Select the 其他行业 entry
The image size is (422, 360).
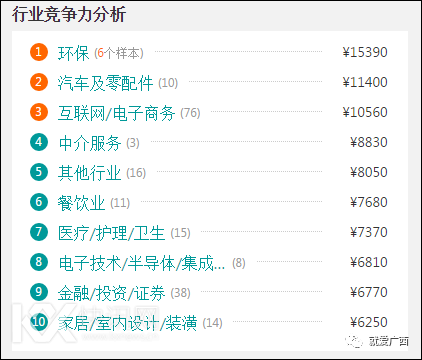[89, 173]
